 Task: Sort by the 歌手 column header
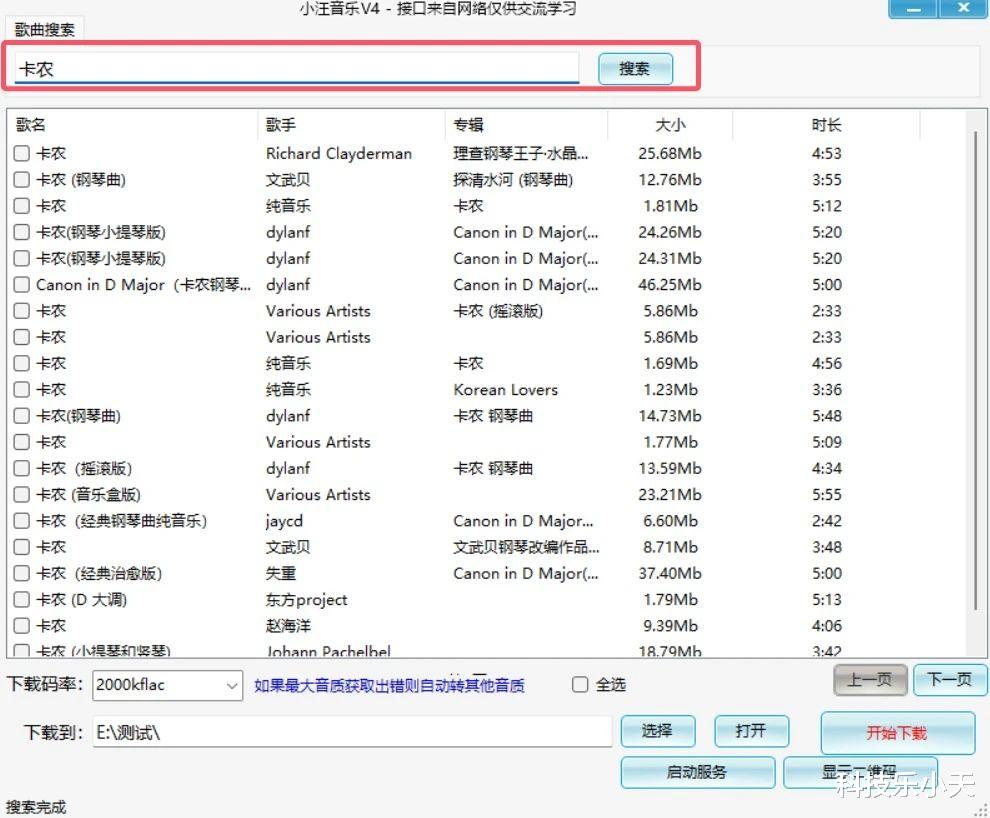(352, 124)
